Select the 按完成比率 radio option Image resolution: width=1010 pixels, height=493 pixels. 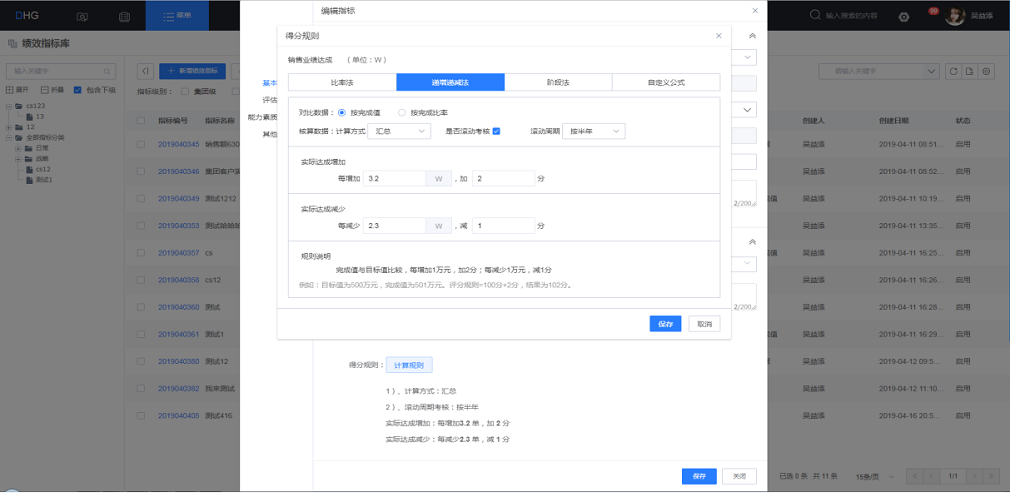[x=402, y=112]
